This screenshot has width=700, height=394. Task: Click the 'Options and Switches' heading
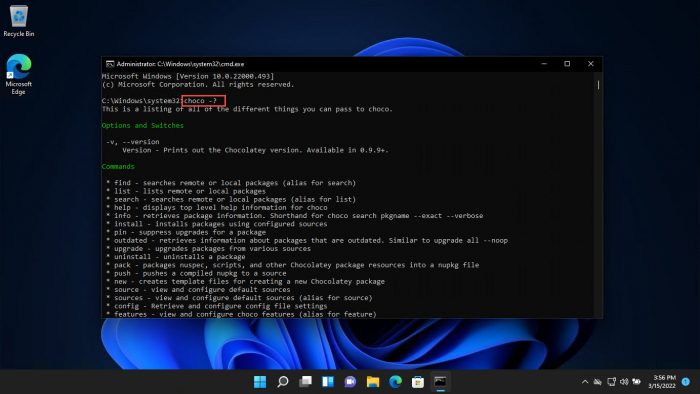pyautogui.click(x=142, y=125)
